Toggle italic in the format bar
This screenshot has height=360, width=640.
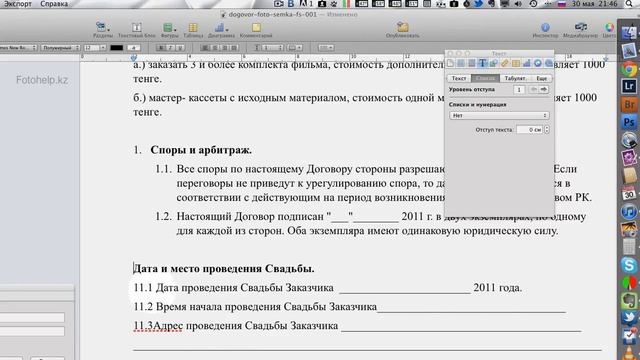point(170,48)
